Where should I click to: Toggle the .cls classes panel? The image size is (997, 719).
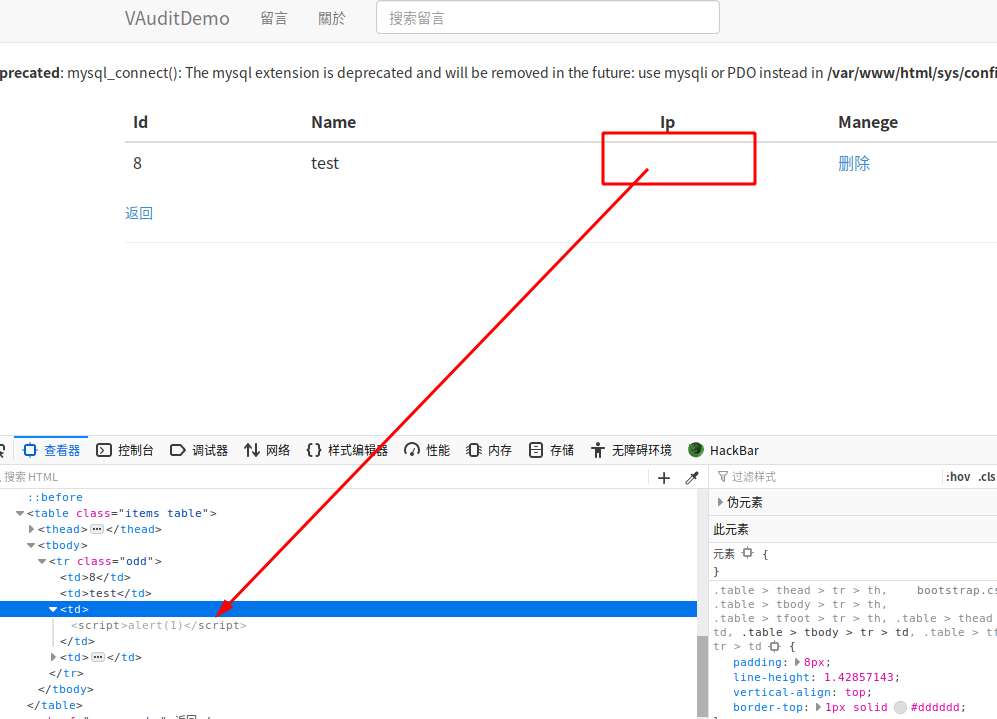coord(986,477)
